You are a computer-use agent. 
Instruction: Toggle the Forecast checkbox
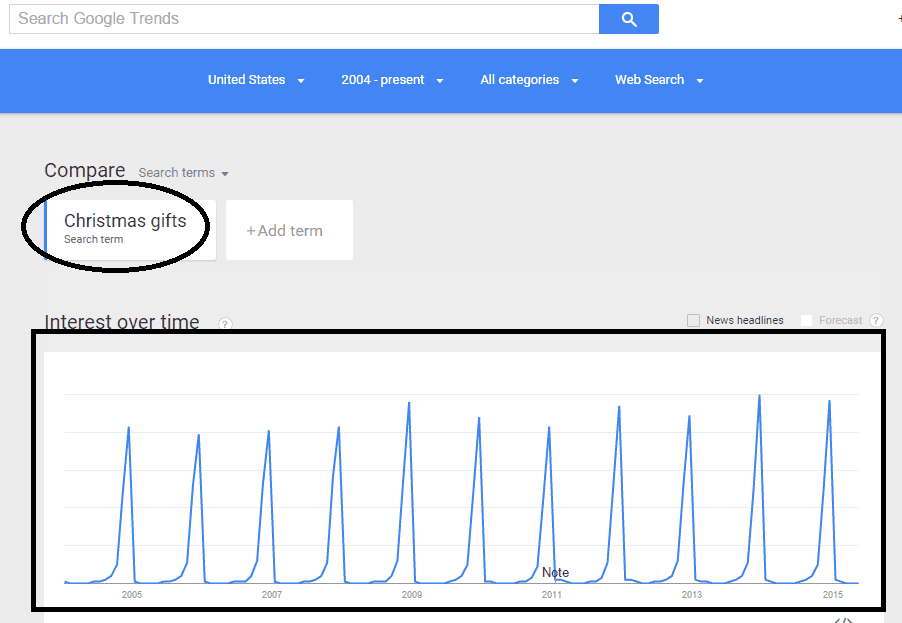(806, 320)
